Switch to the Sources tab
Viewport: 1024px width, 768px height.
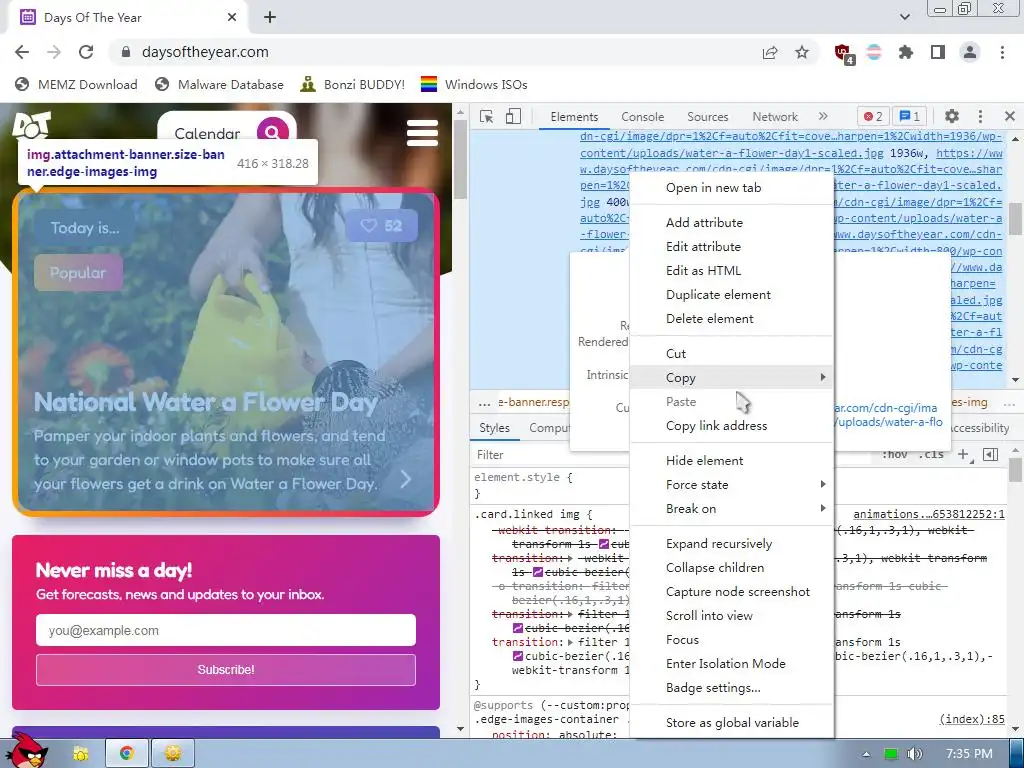click(x=707, y=117)
